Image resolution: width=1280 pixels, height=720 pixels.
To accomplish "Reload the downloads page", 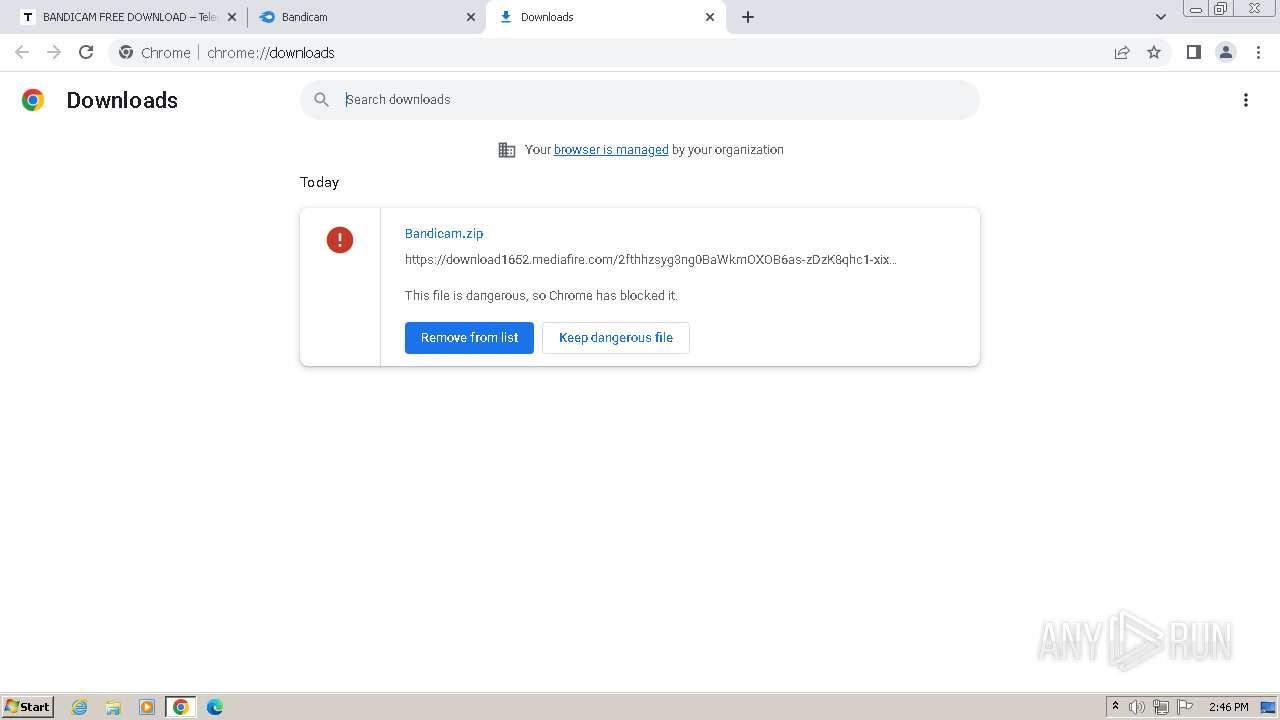I will click(x=86, y=52).
